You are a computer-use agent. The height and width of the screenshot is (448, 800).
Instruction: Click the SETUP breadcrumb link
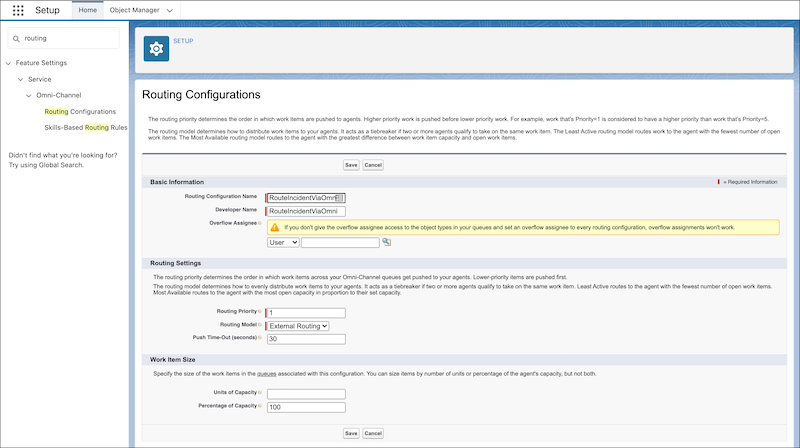pos(183,41)
